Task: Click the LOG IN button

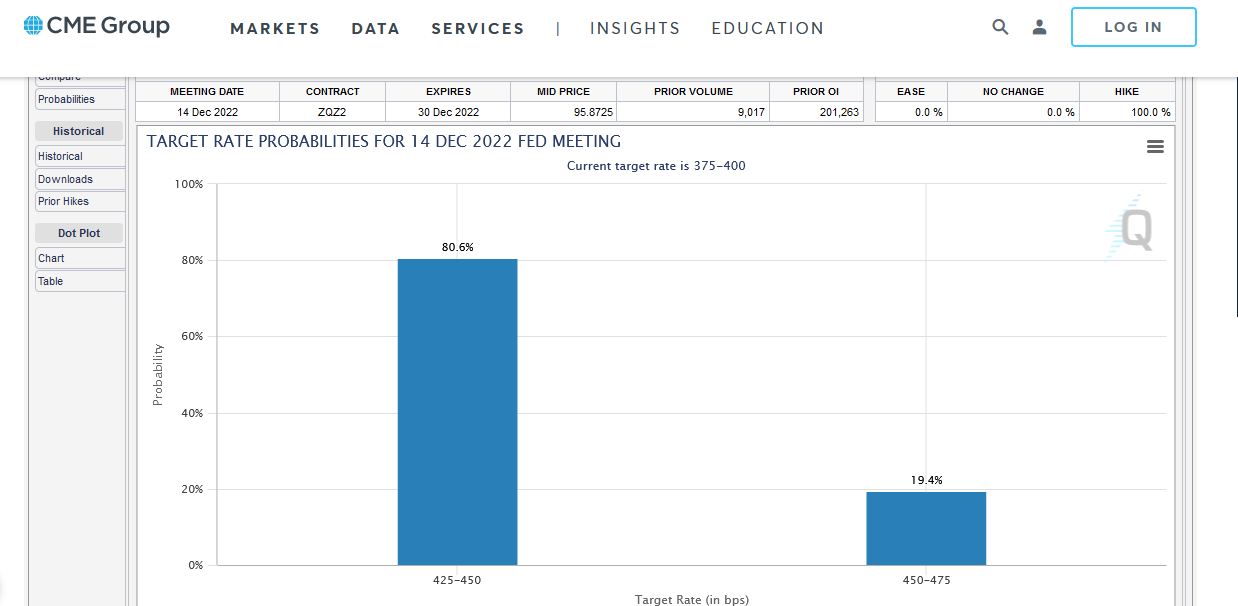Action: click(1133, 27)
